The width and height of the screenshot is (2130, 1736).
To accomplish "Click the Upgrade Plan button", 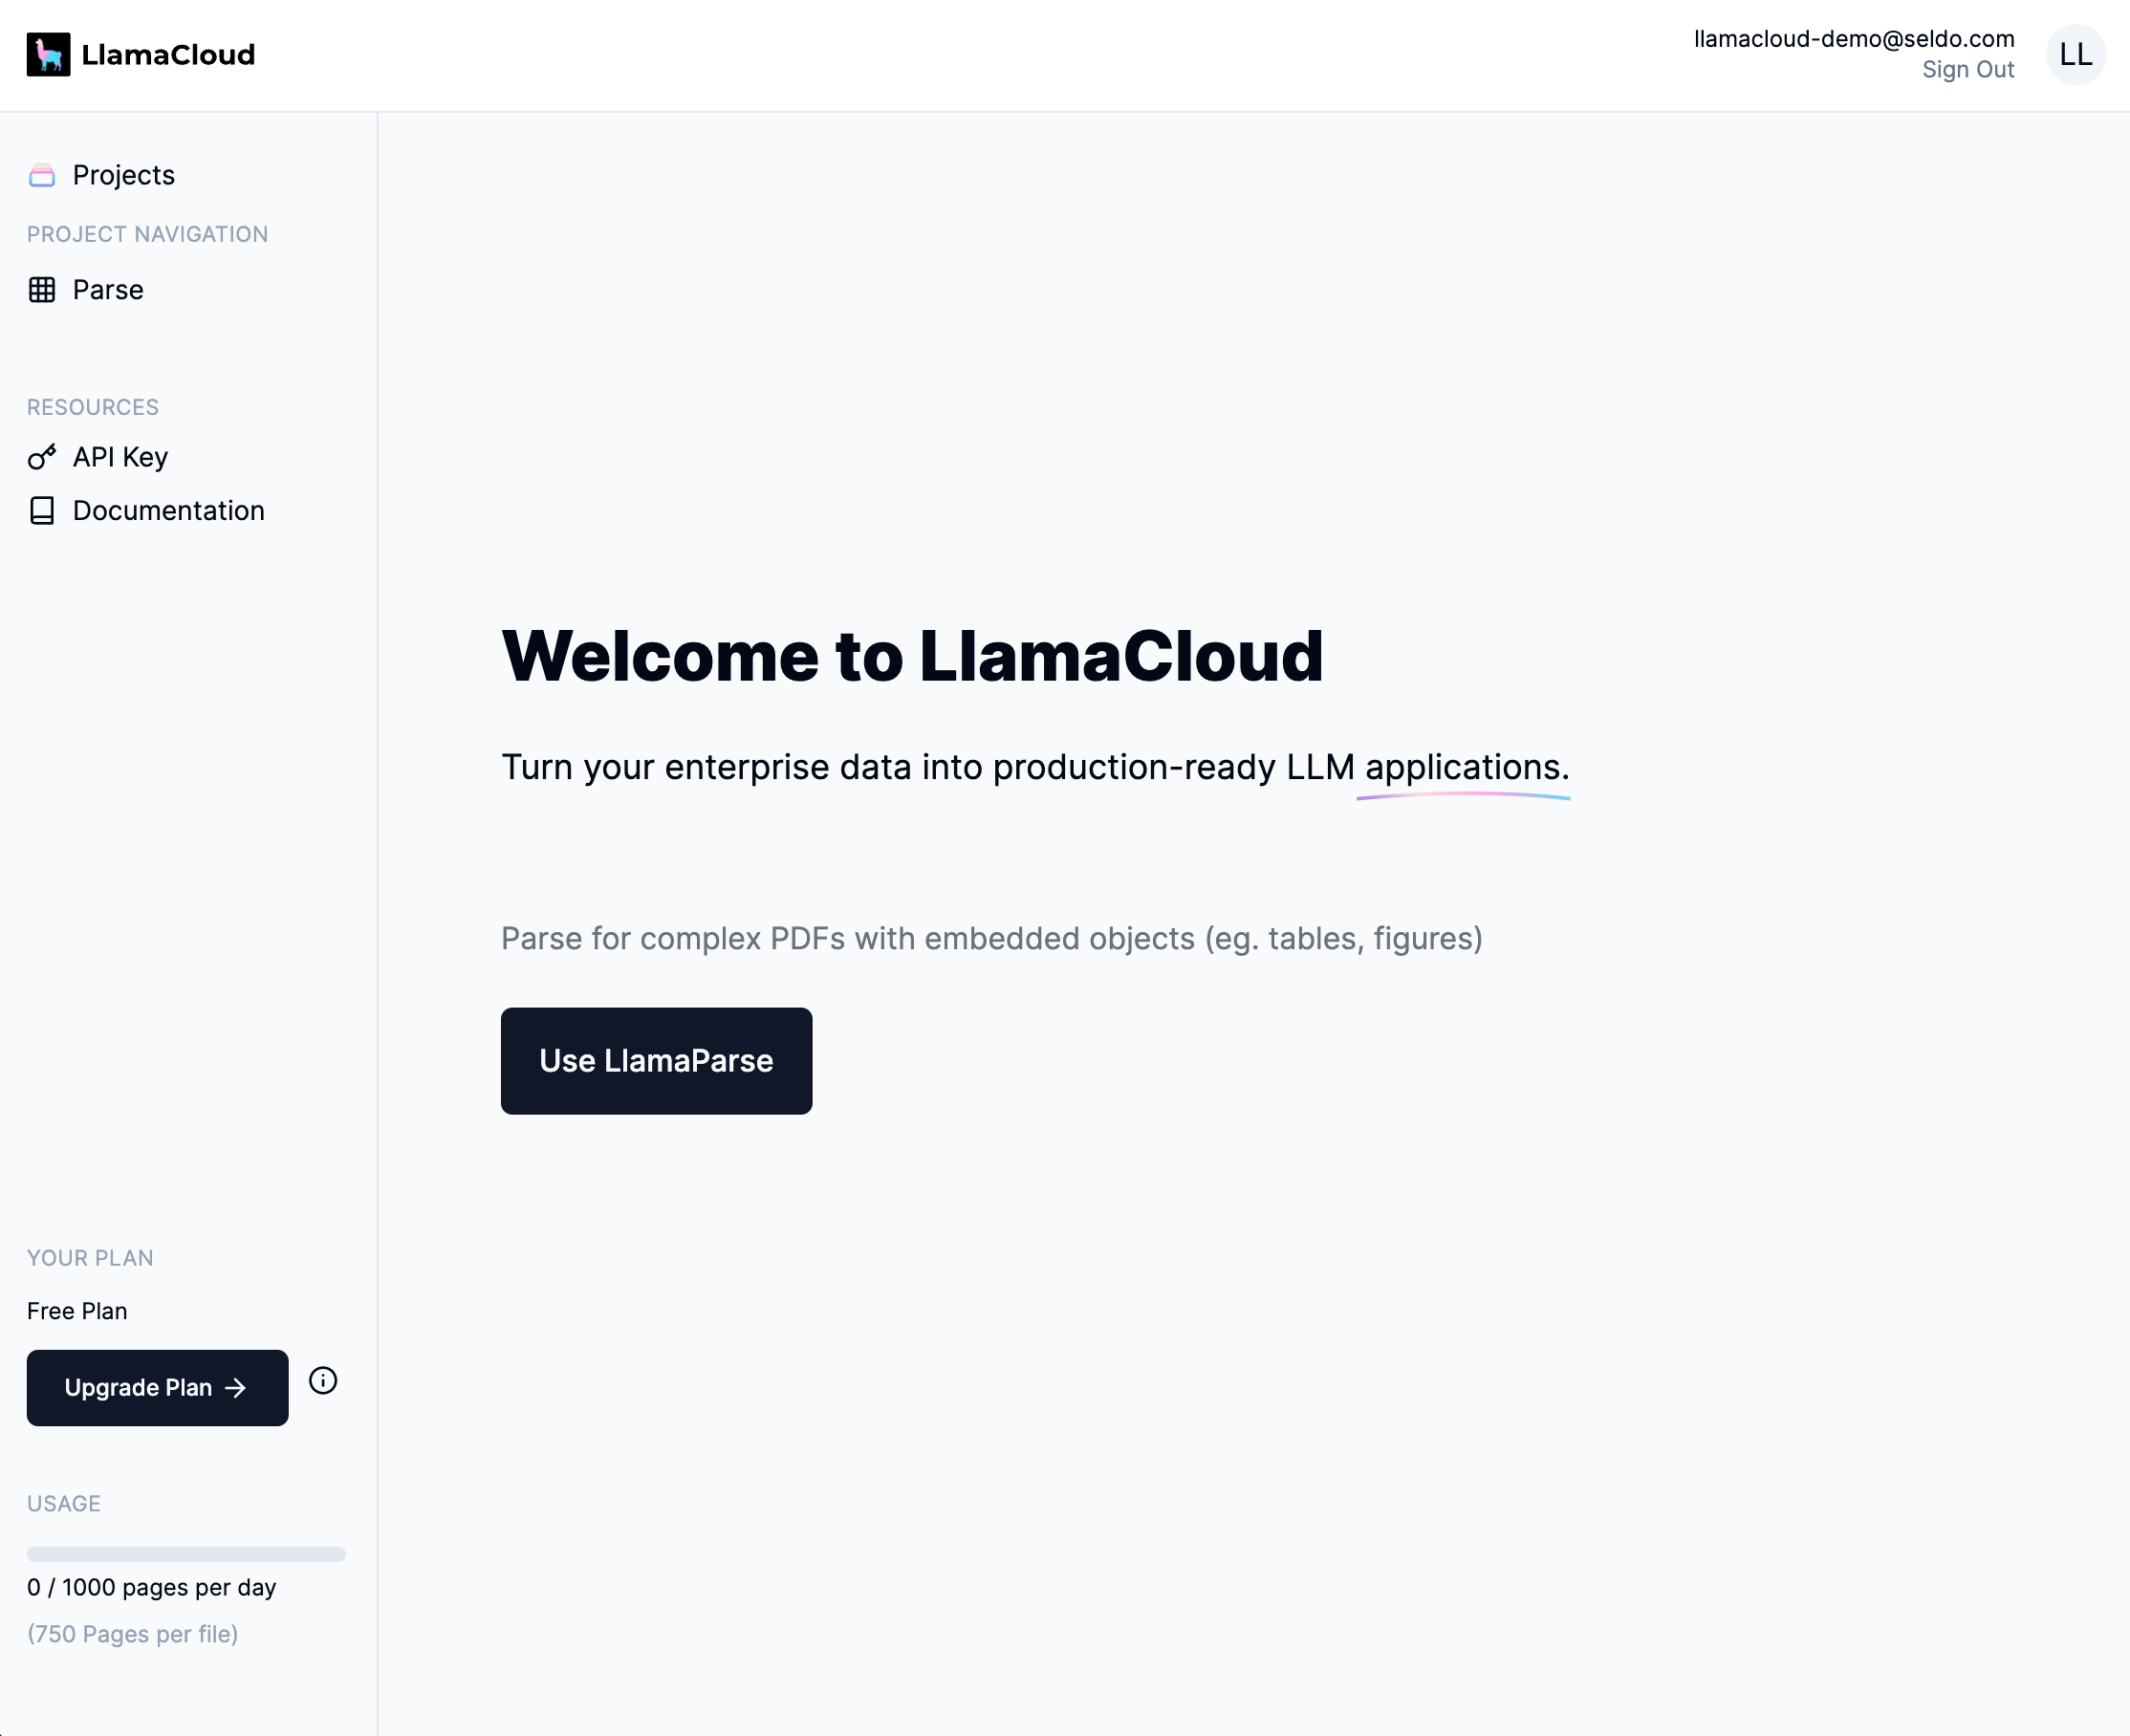I will coord(157,1388).
